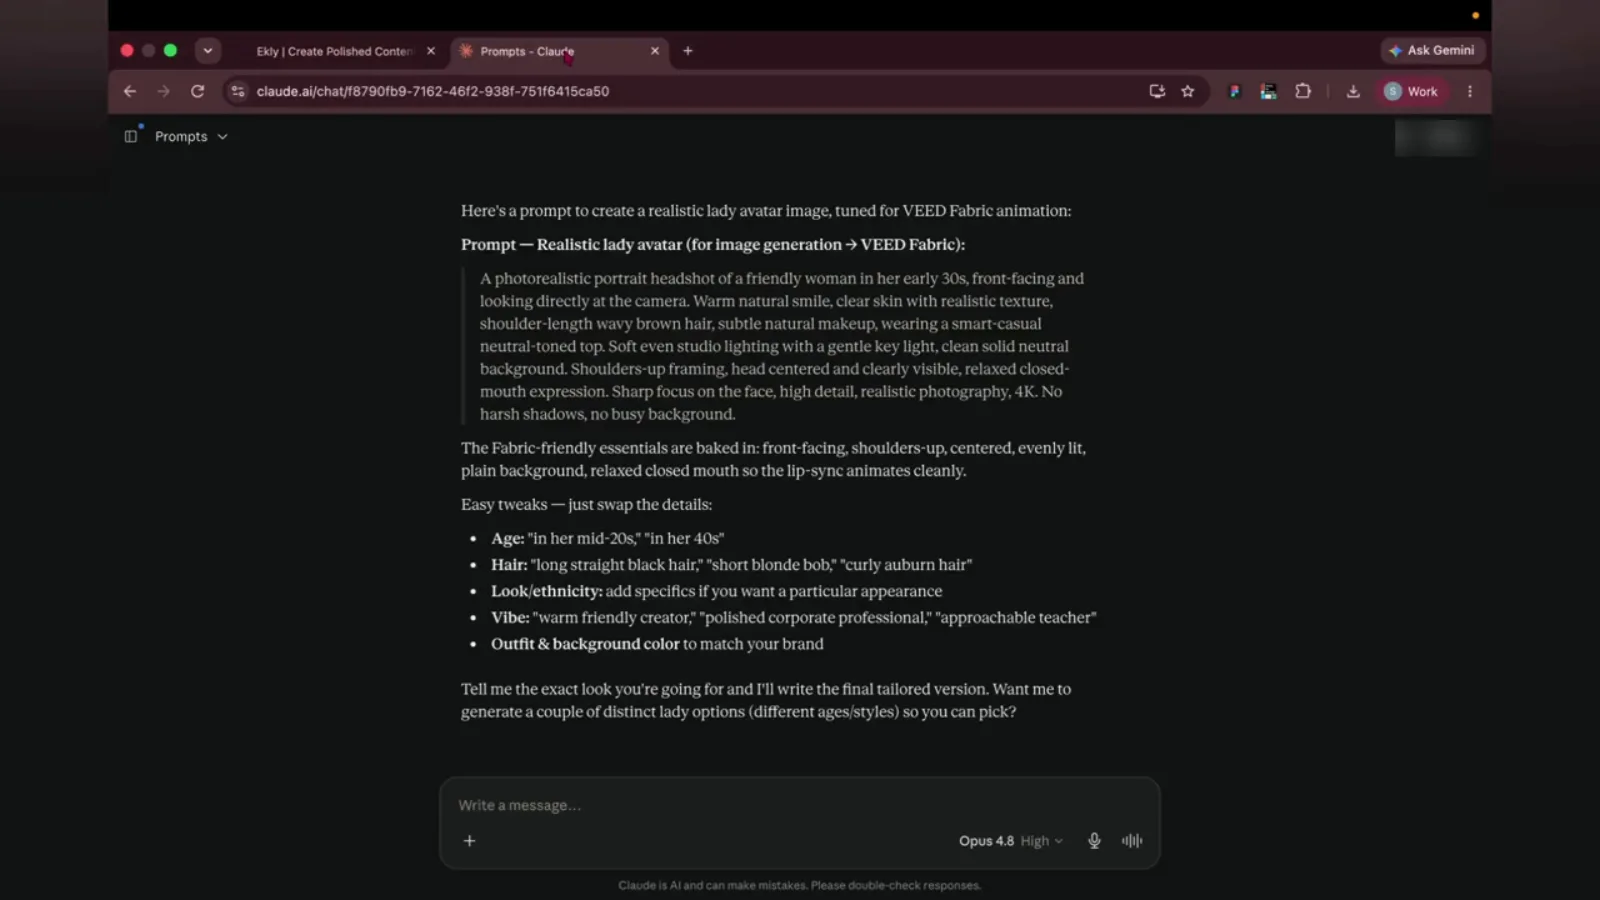
Task: Close the browser window with red button
Action: (127, 50)
